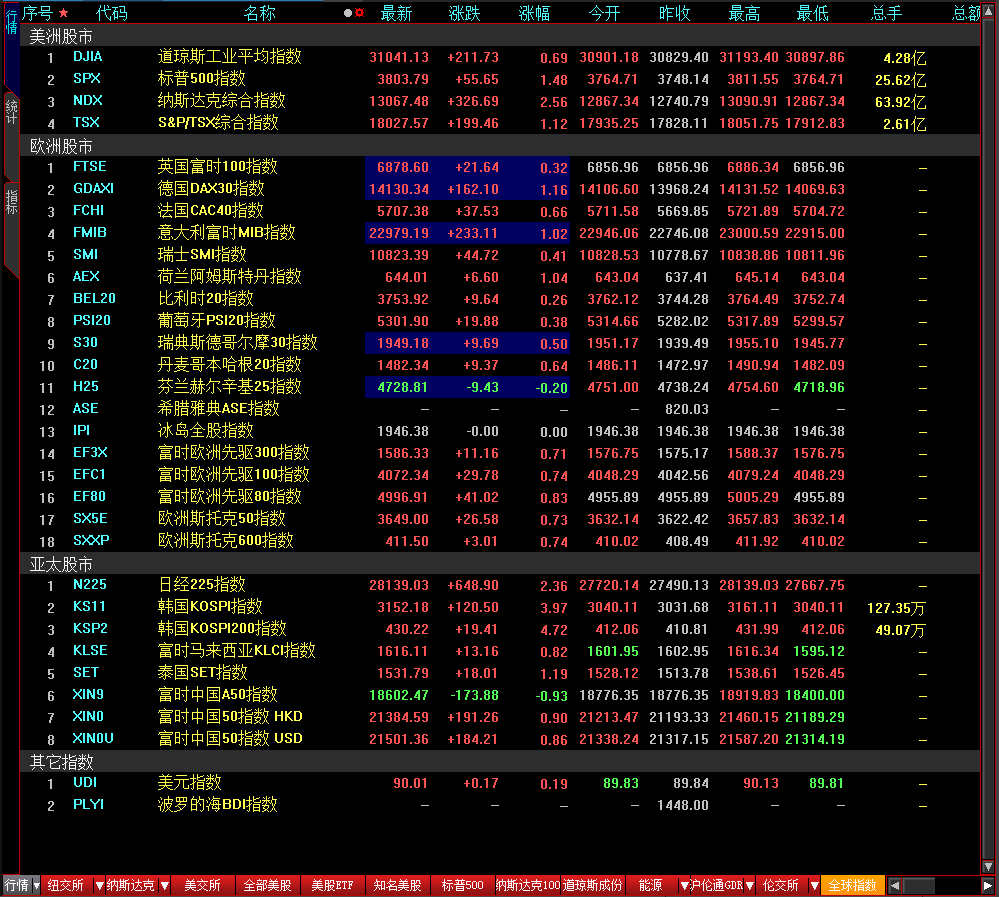
Task: Select 芬兰赫尔辛基25指数 row name
Action: pos(229,387)
